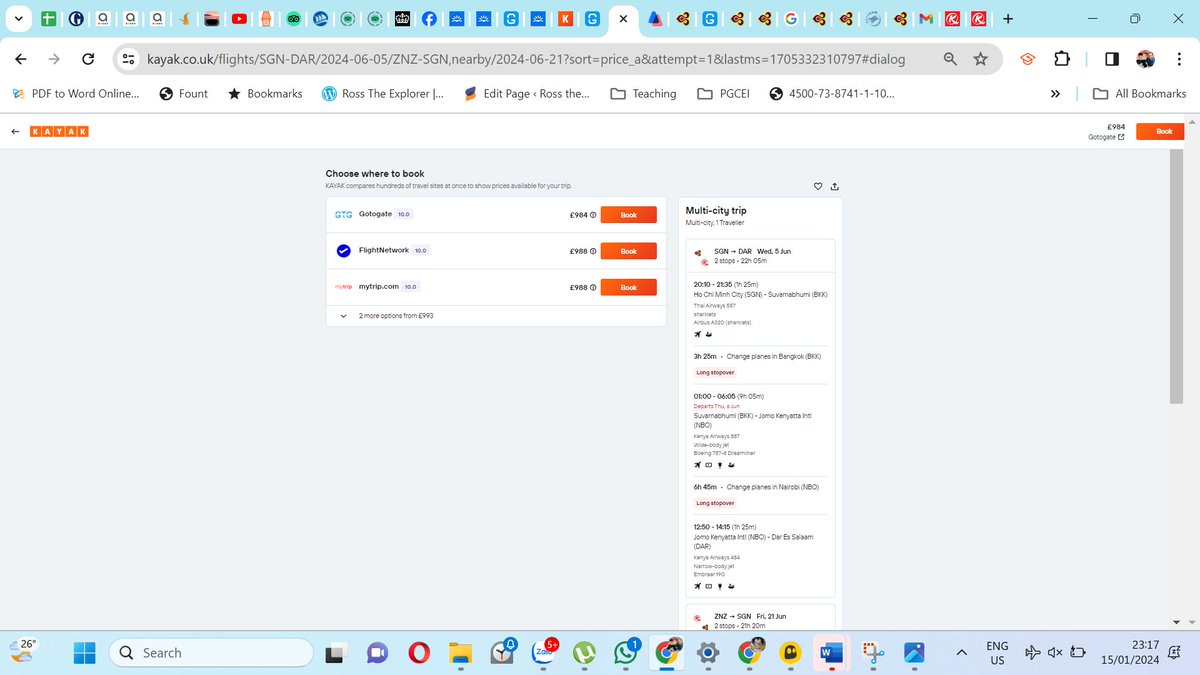Show more hidden bookmarks chevron
Screen dimensions: 1200x675
coord(1055,94)
